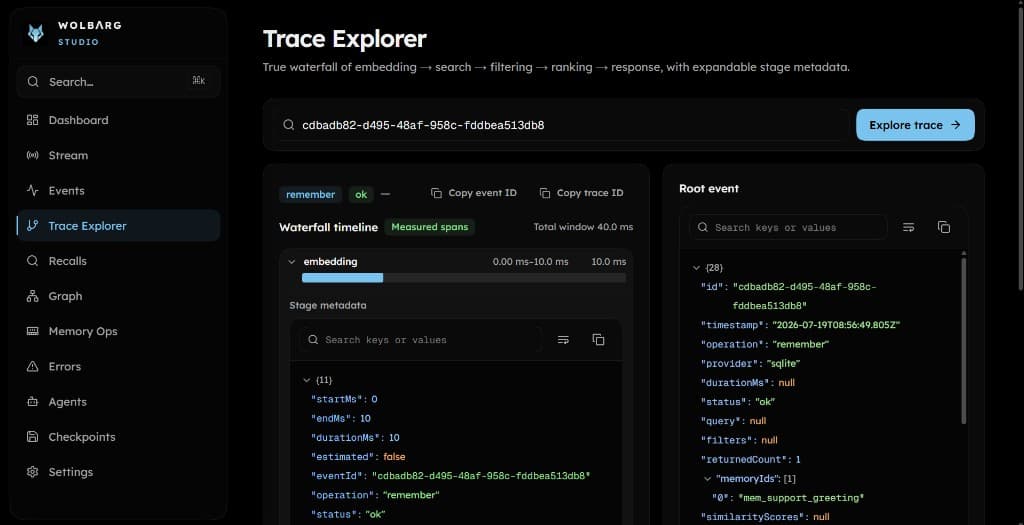This screenshot has height=525, width=1024.
Task: Click the Events pulse icon
Action: click(33, 191)
